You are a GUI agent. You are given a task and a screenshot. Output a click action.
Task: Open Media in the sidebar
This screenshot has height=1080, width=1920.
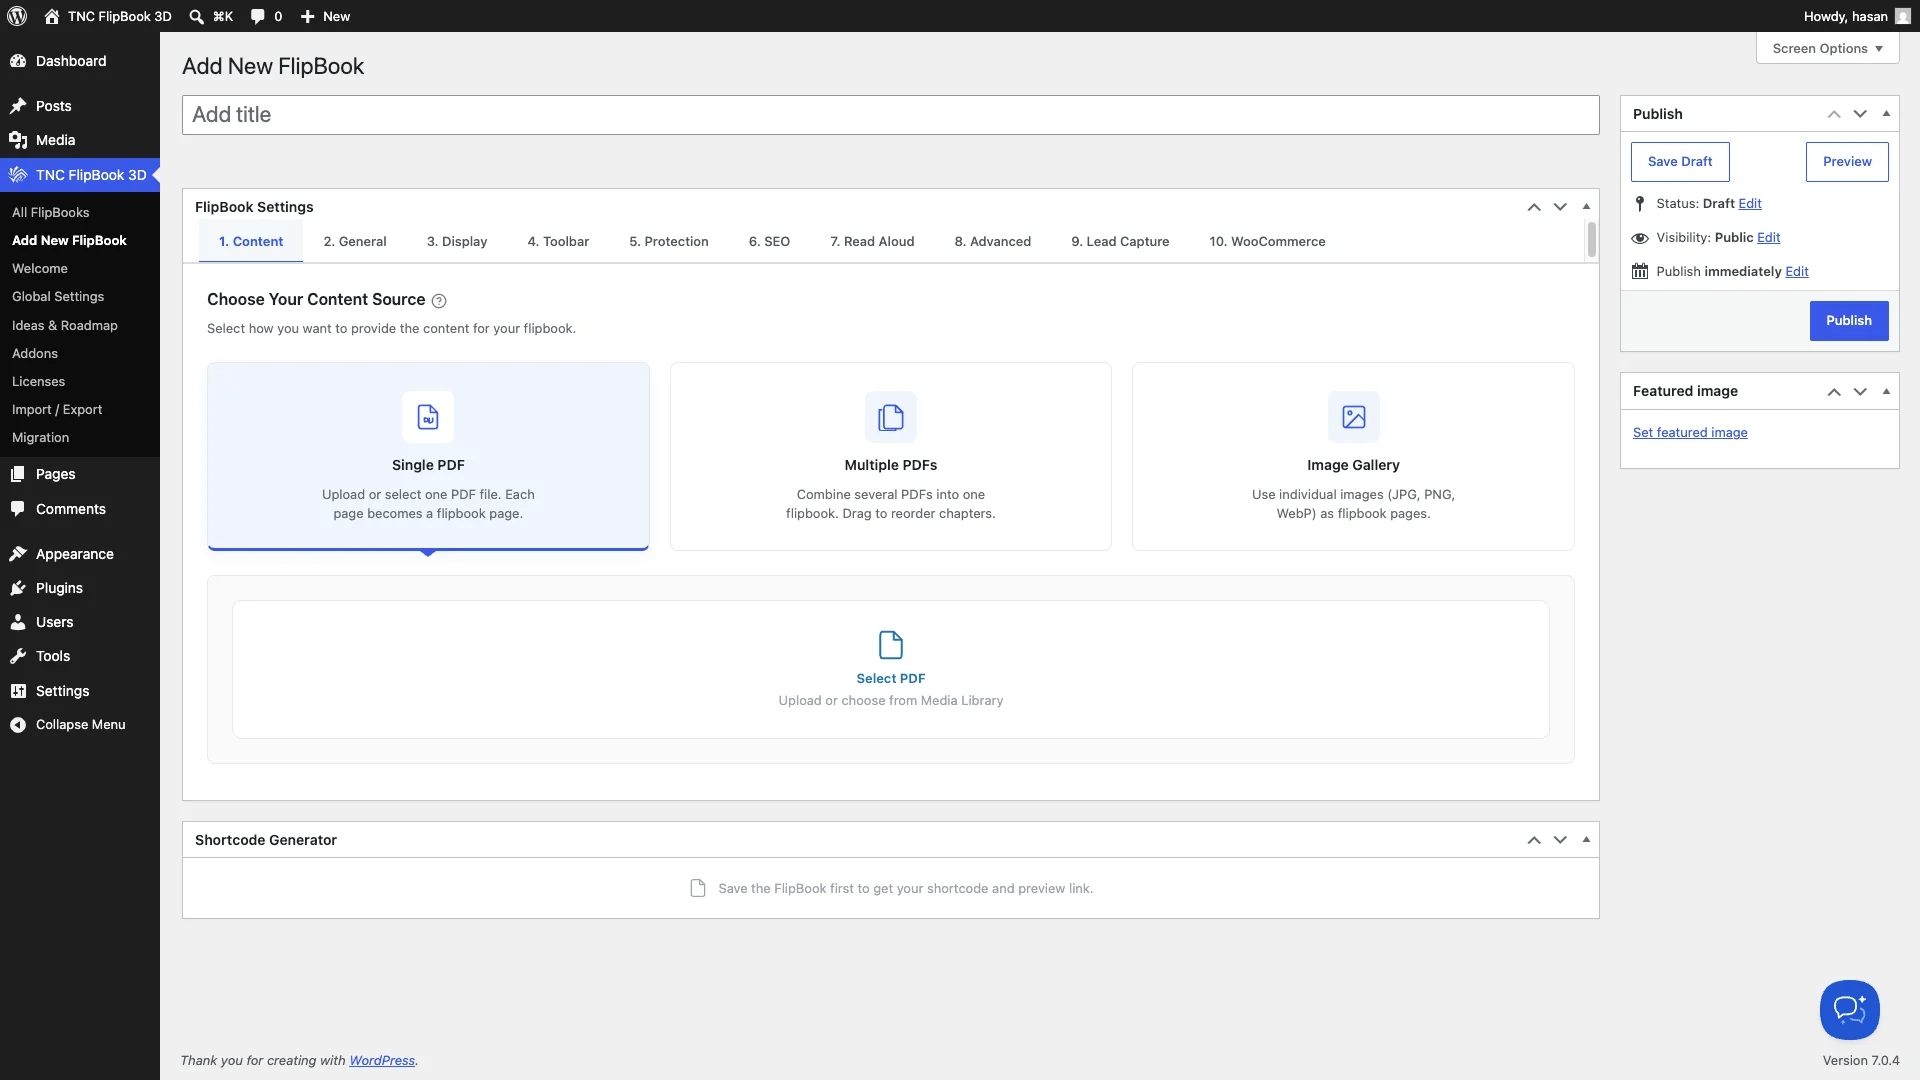click(x=80, y=140)
